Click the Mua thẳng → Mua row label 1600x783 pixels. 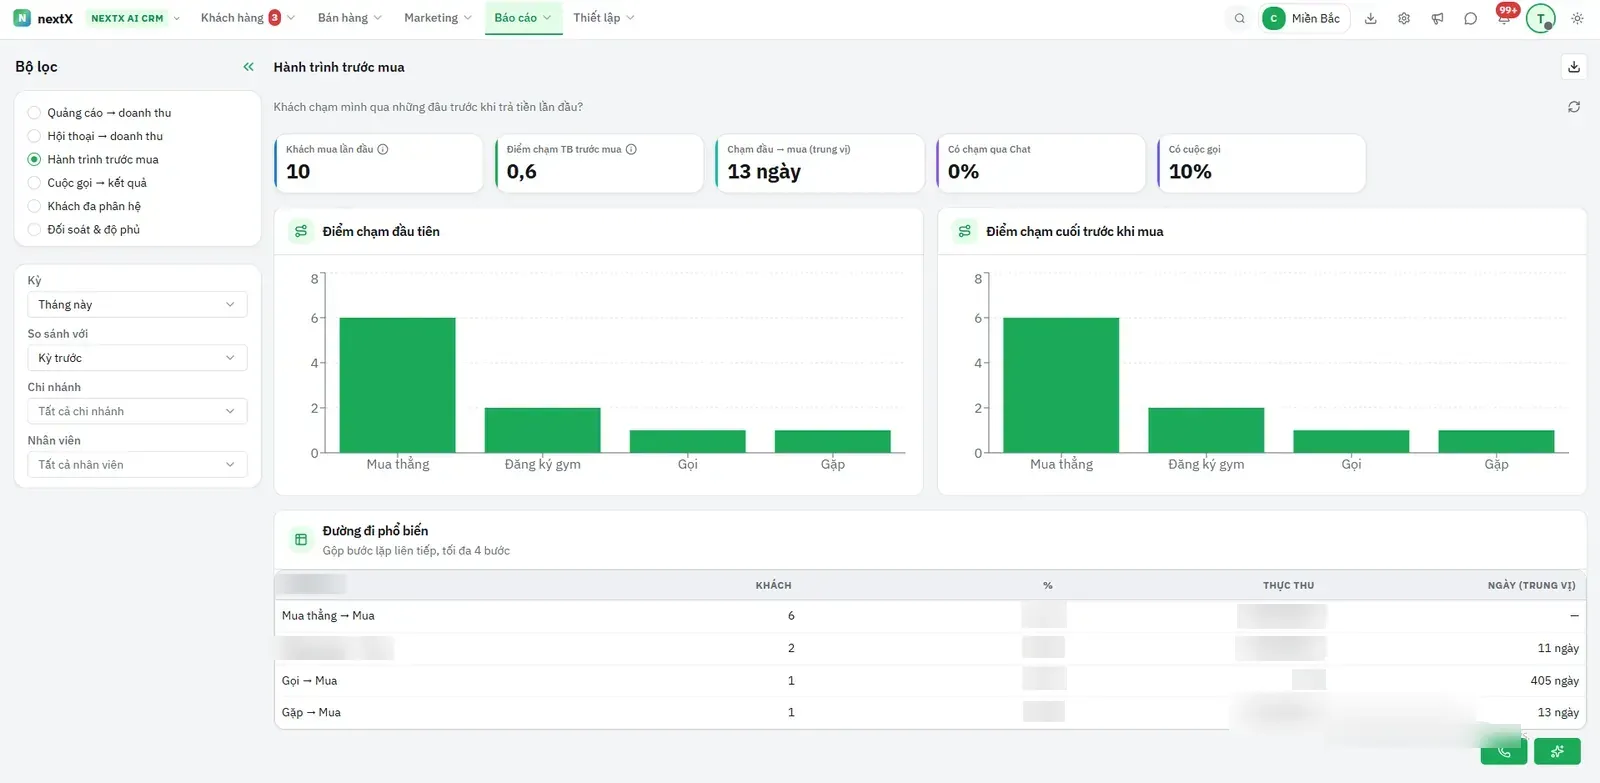pos(328,616)
